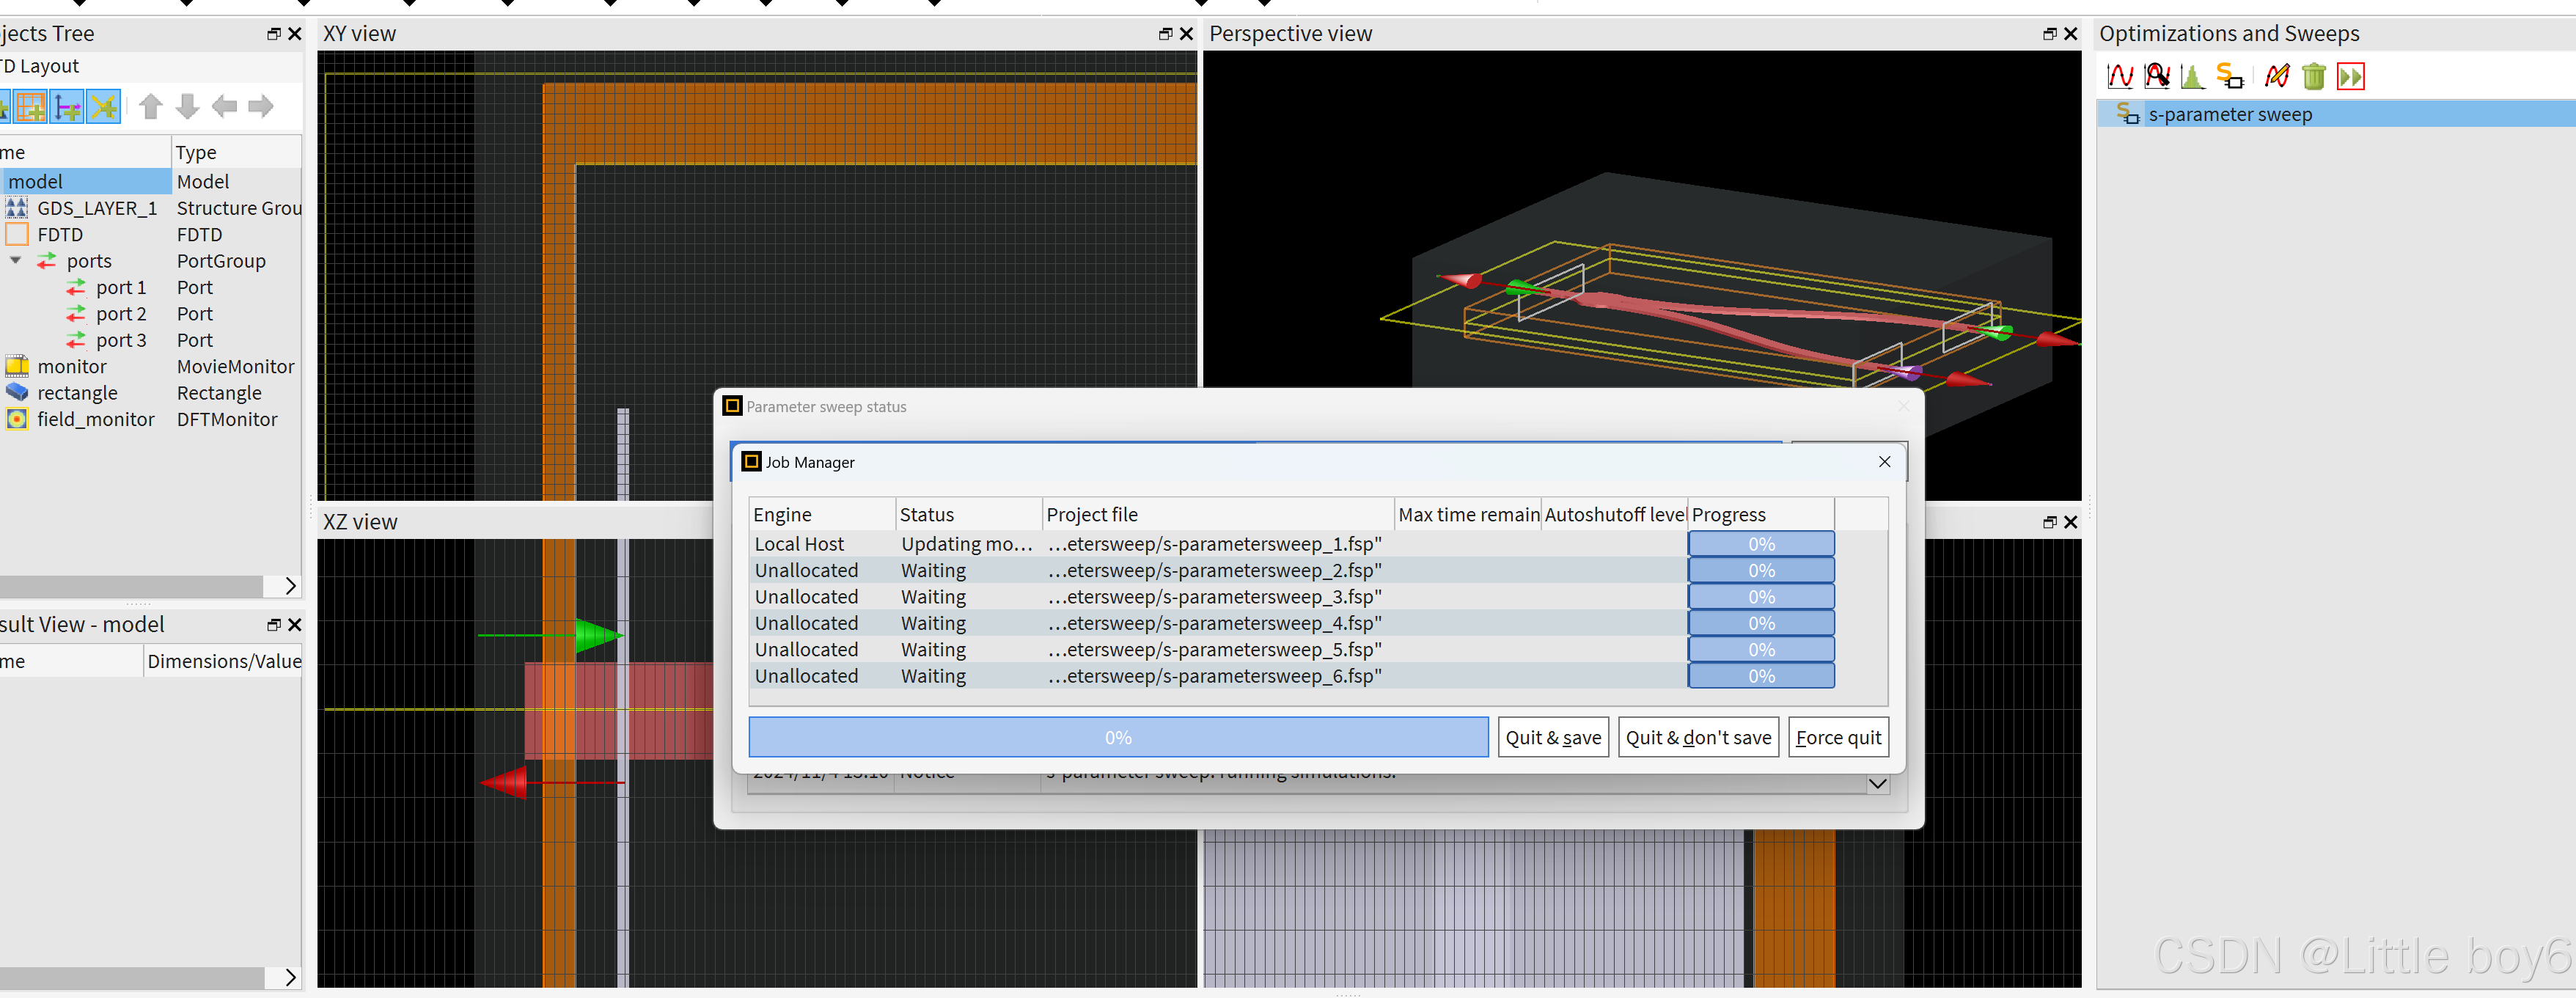Select the s-parametersweep_3.fsp job row
This screenshot has width=2576, height=998.
coord(1214,597)
